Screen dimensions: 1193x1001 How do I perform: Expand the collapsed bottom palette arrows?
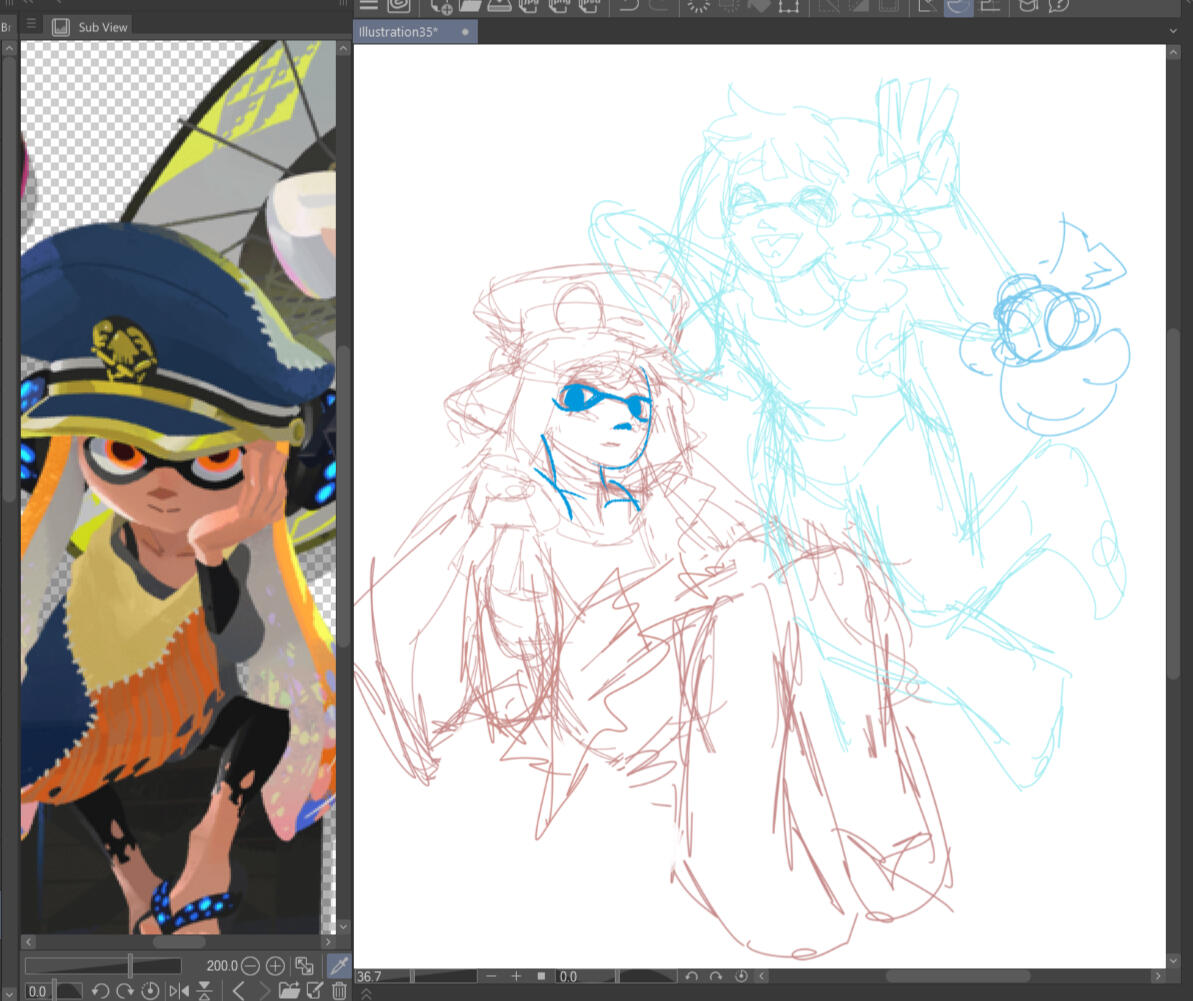pos(366,993)
